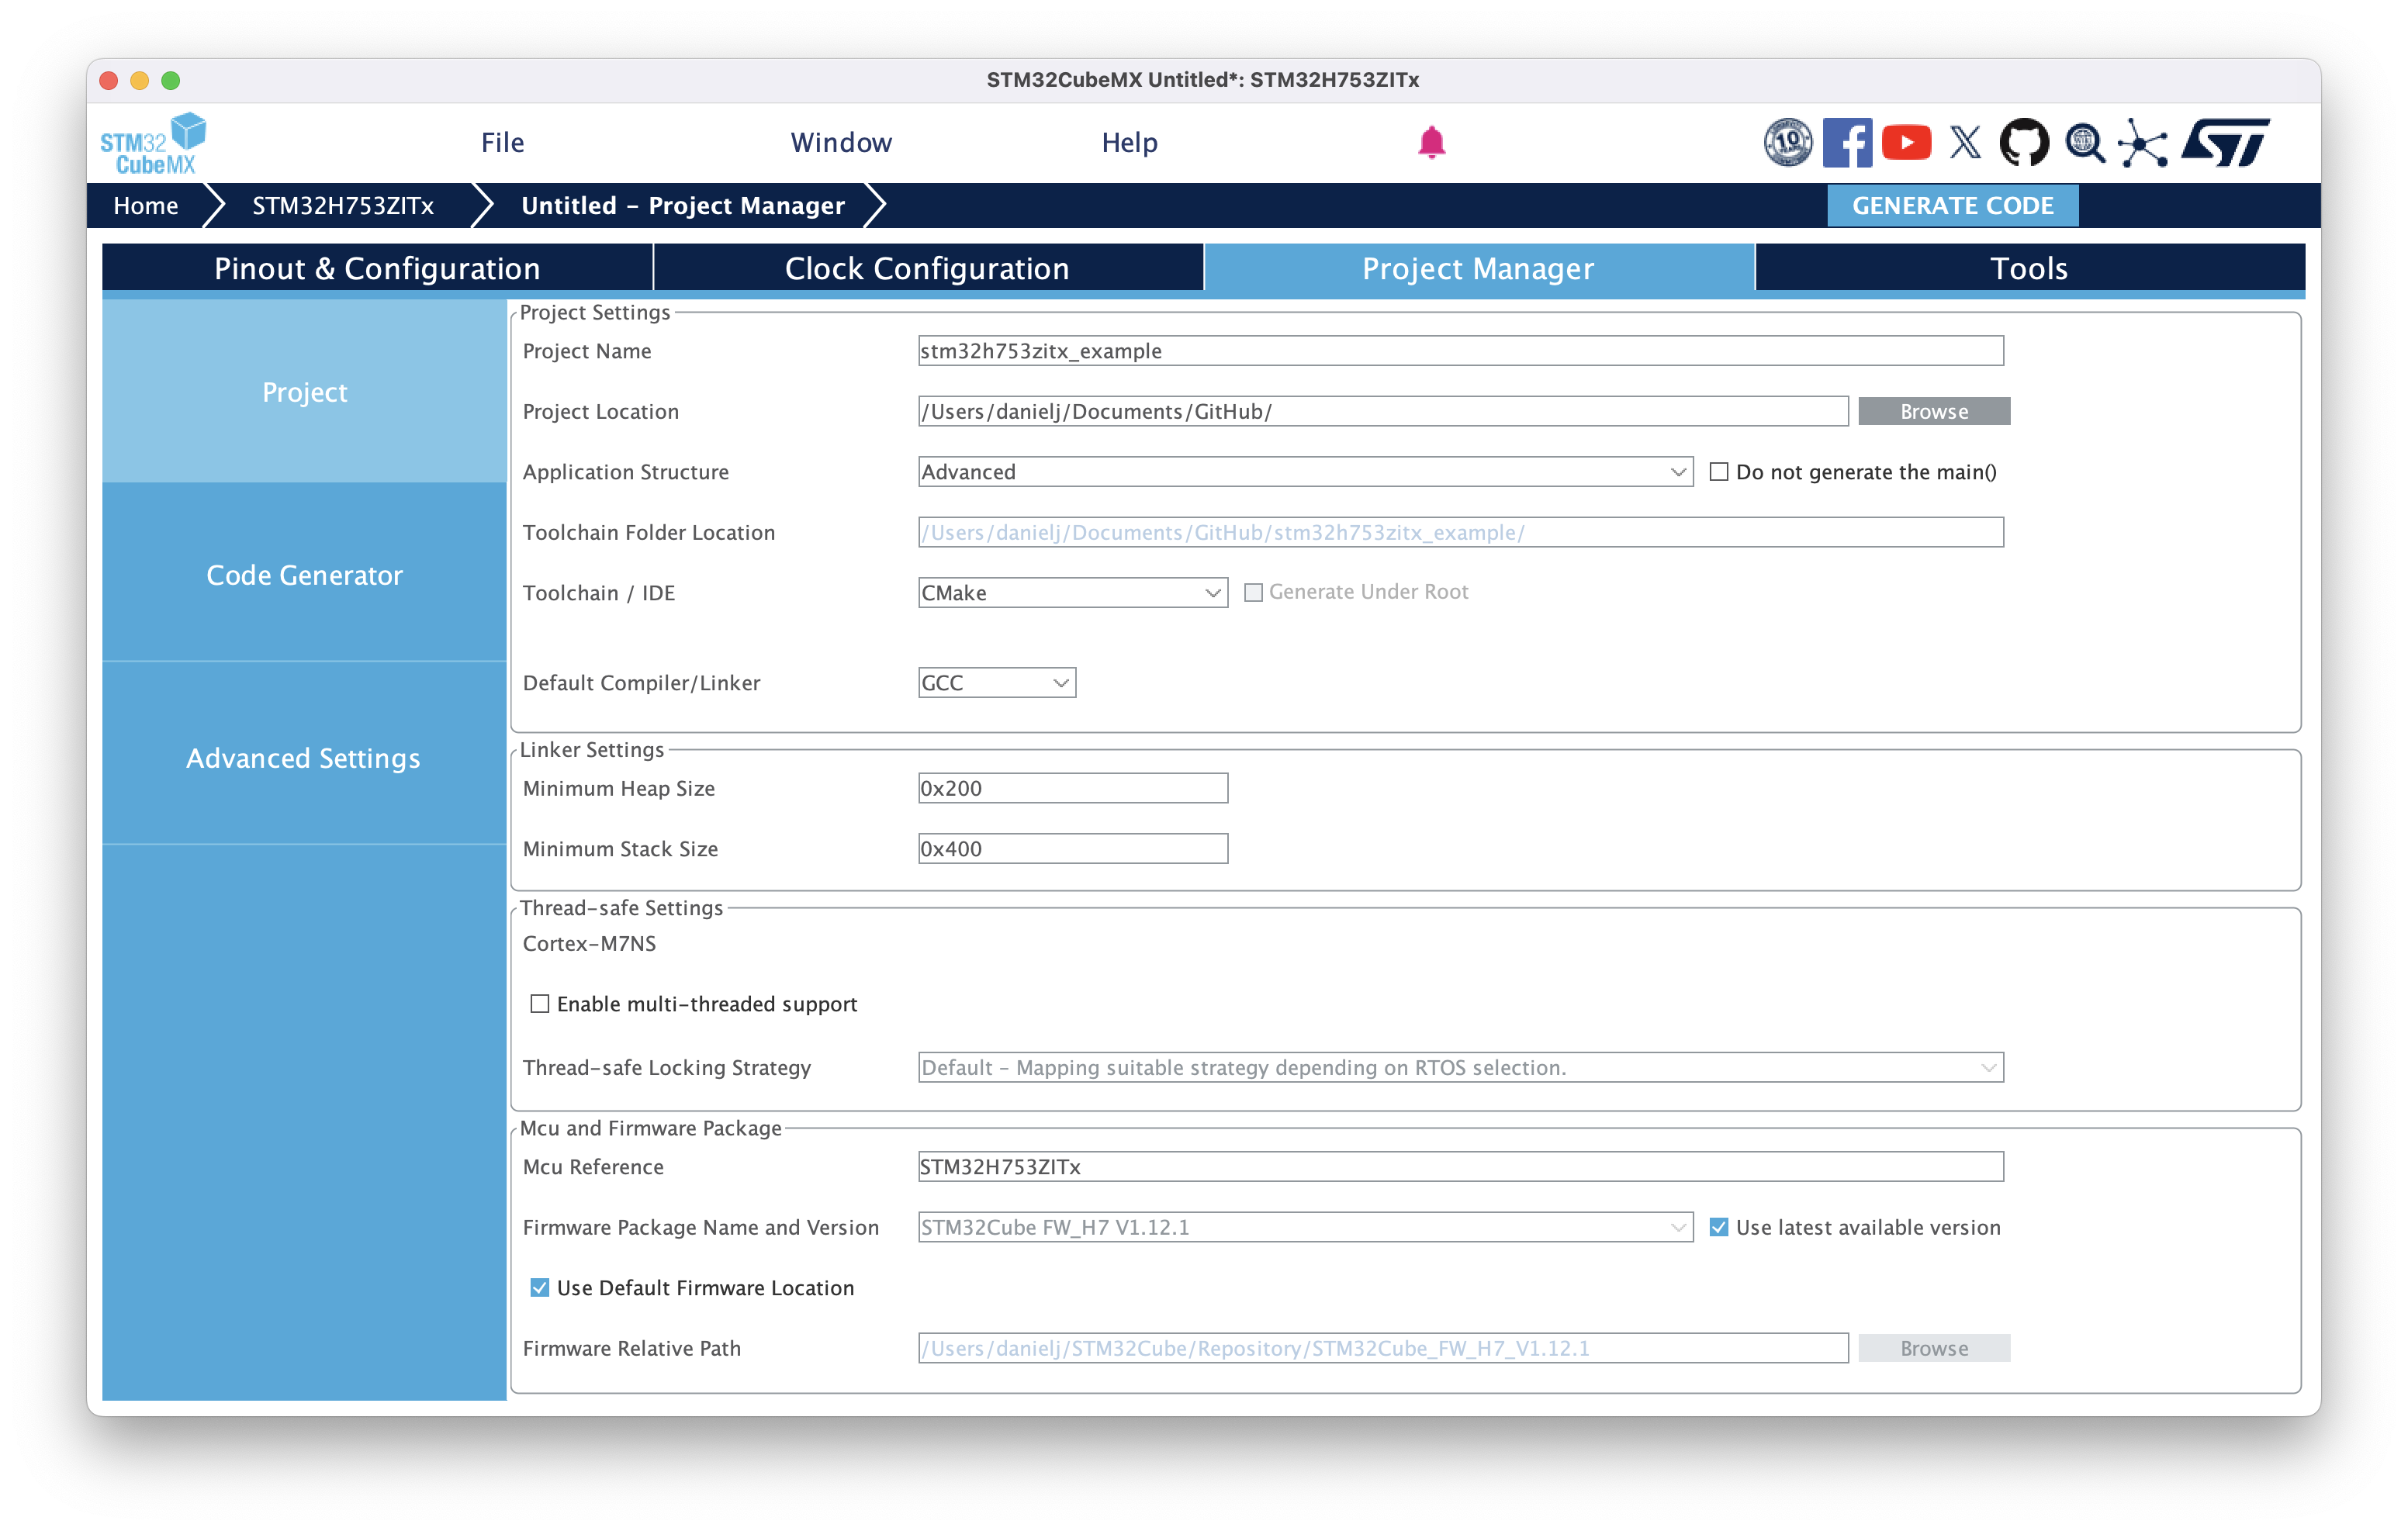2408x1531 pixels.
Task: Select the Code Generator sidebar section
Action: (x=304, y=575)
